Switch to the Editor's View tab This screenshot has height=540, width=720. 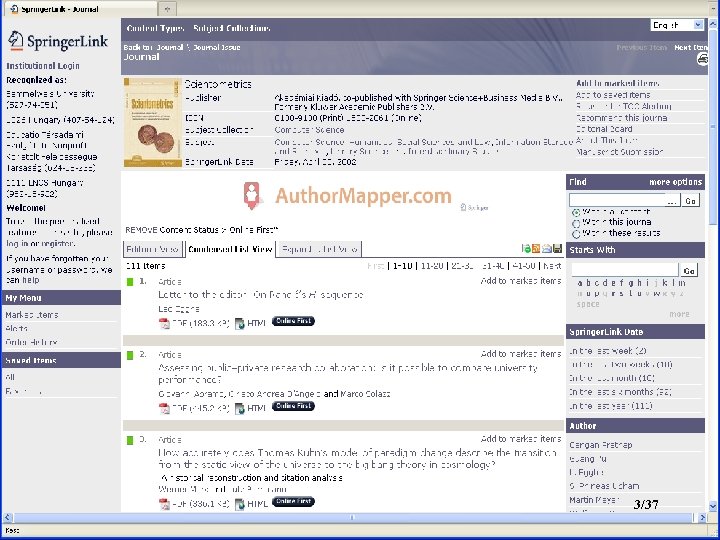(x=152, y=249)
